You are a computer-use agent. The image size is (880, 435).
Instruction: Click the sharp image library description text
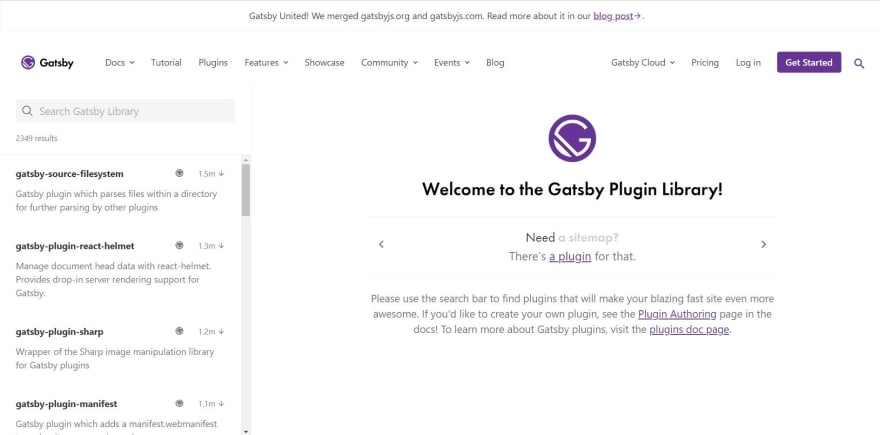pos(115,359)
